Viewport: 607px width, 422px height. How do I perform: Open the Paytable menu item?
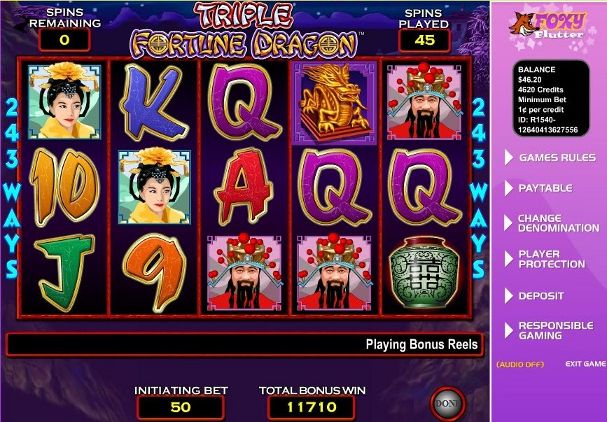(x=545, y=188)
